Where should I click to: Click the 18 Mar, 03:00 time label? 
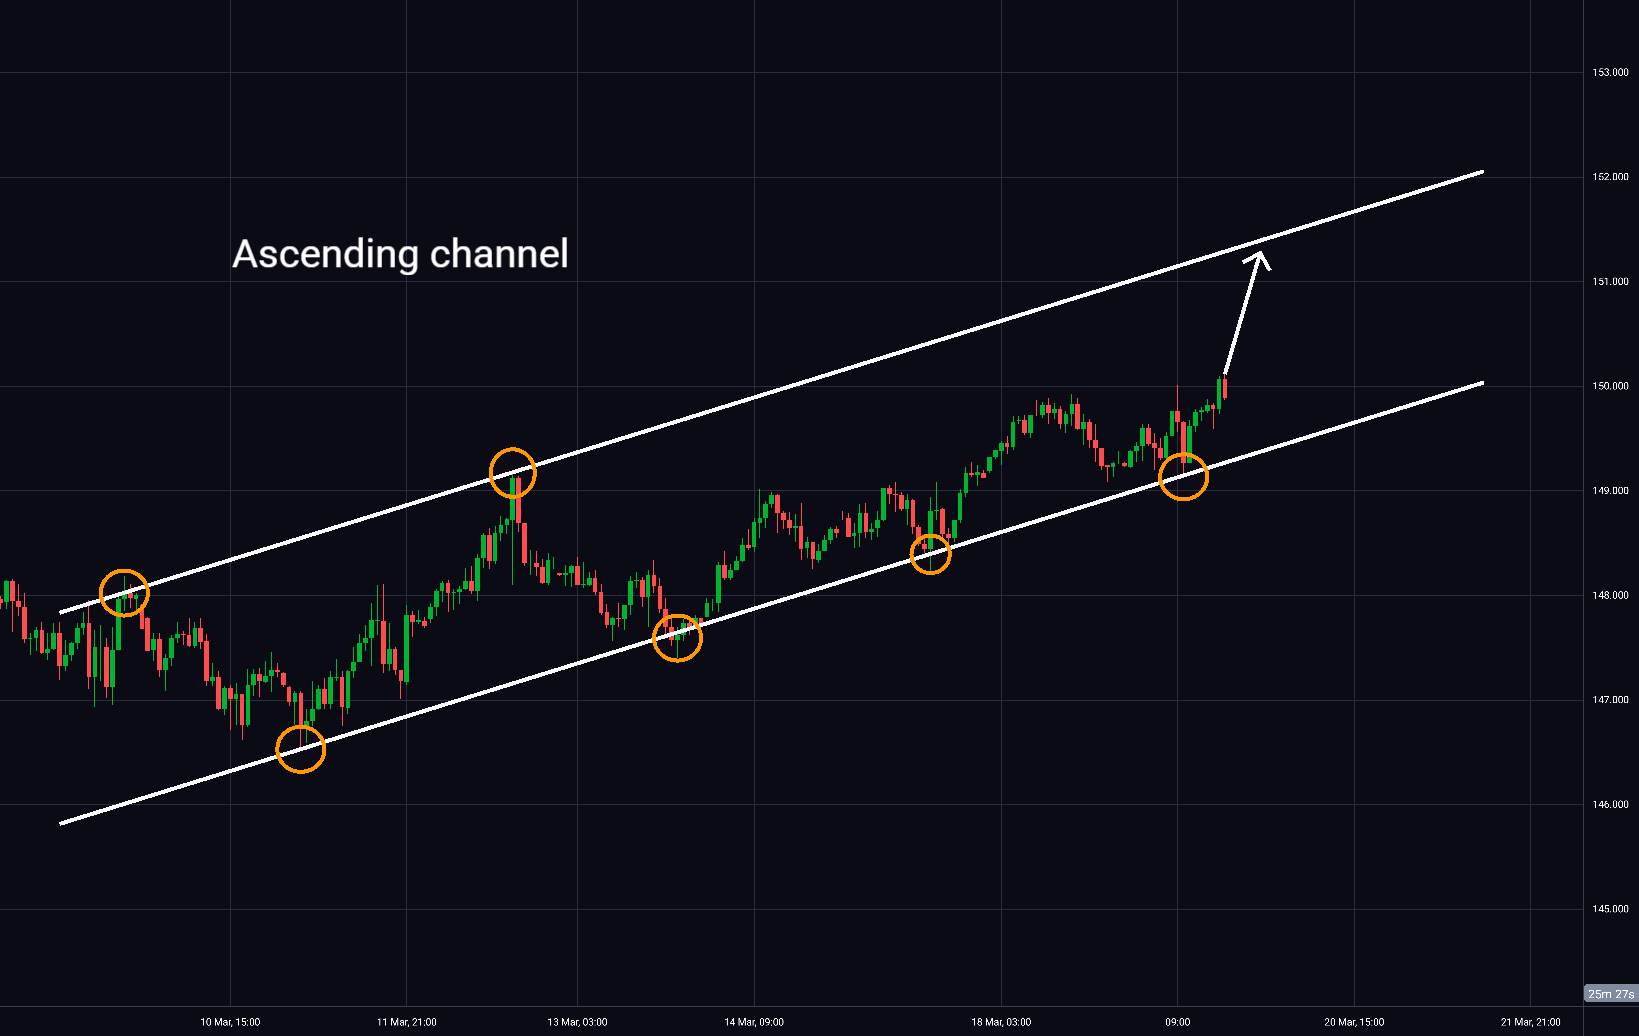click(1001, 1022)
